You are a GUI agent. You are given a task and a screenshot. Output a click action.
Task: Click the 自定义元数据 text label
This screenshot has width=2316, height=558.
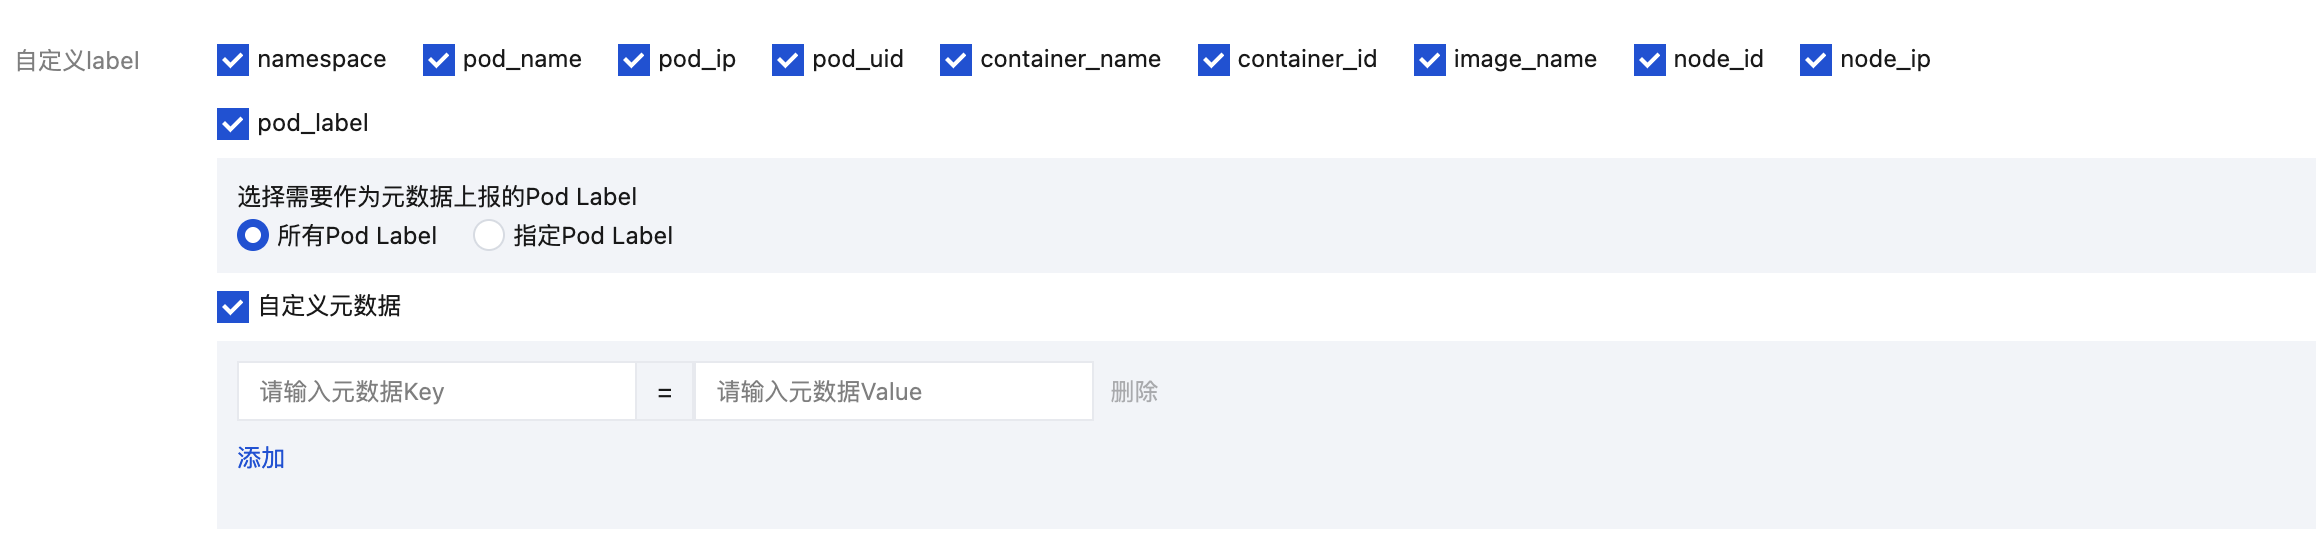click(x=329, y=306)
